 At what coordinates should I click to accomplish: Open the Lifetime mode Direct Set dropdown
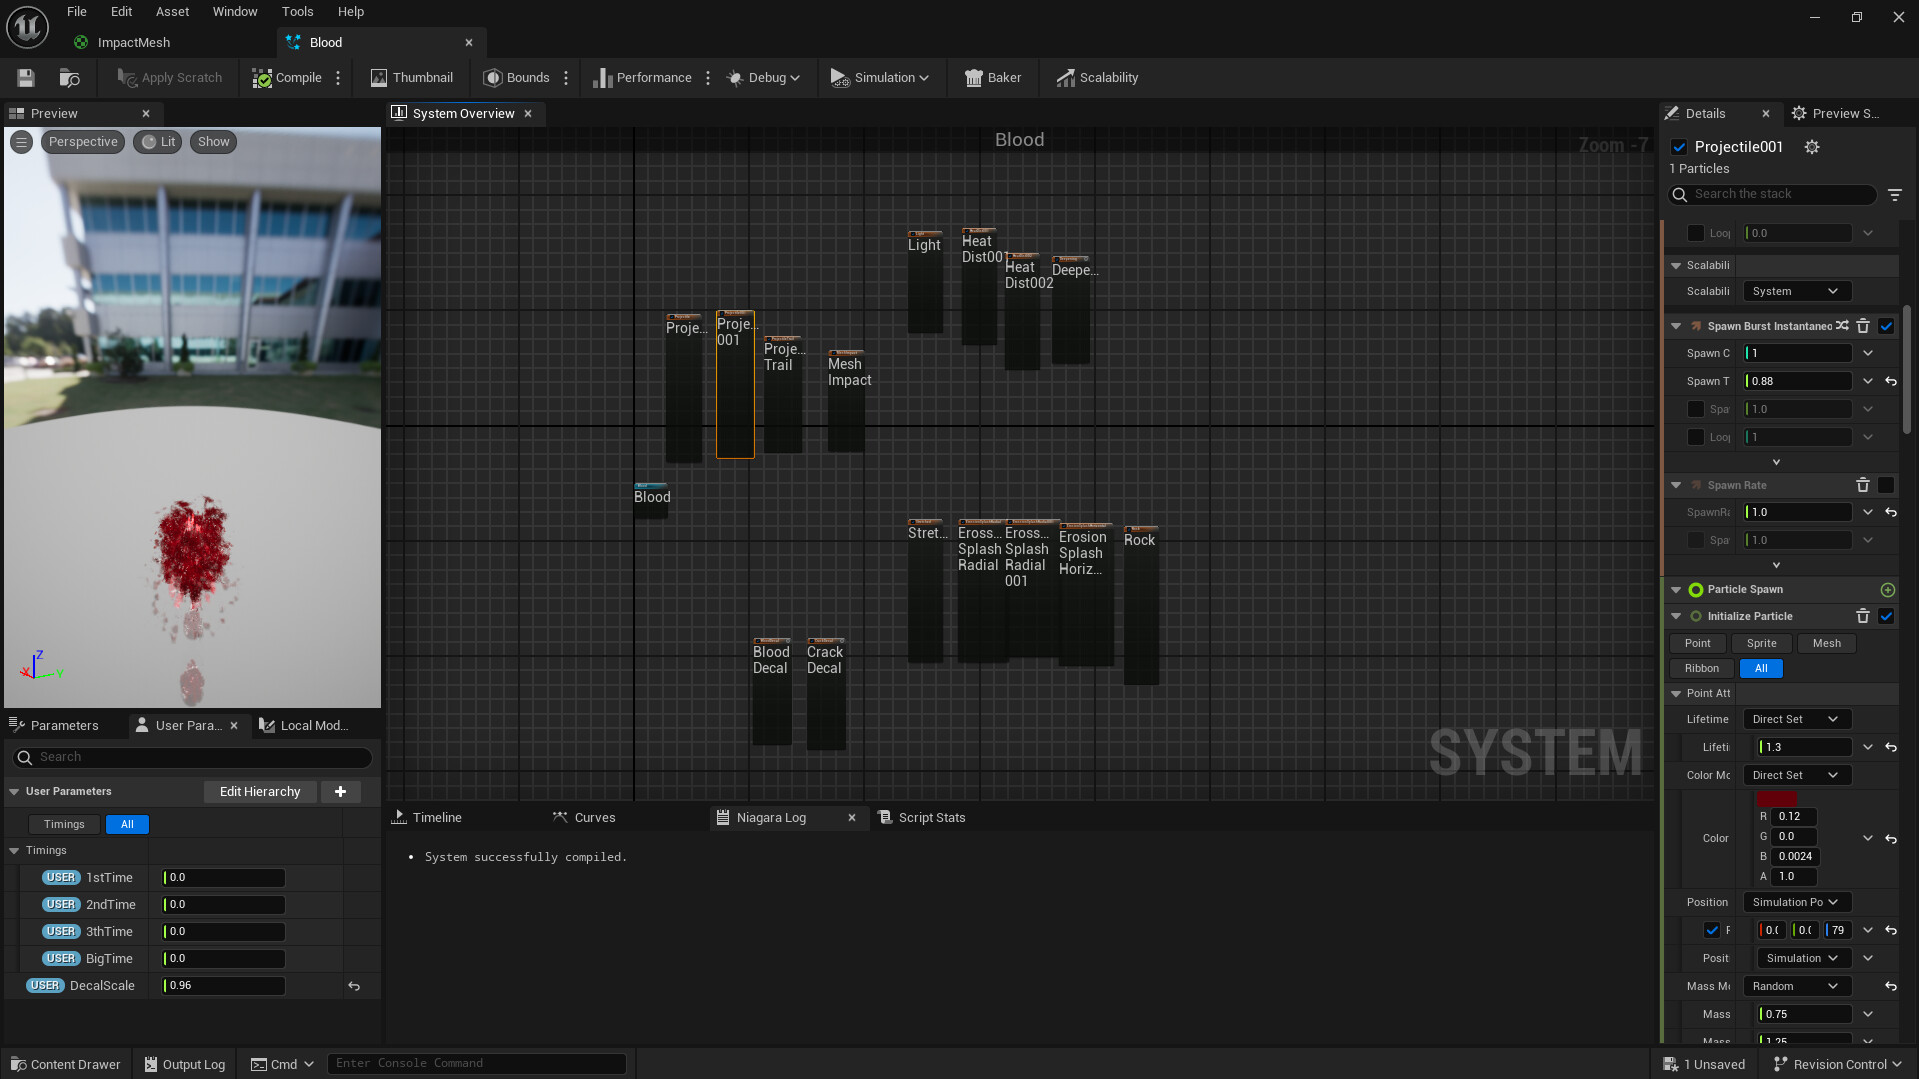pos(1796,719)
